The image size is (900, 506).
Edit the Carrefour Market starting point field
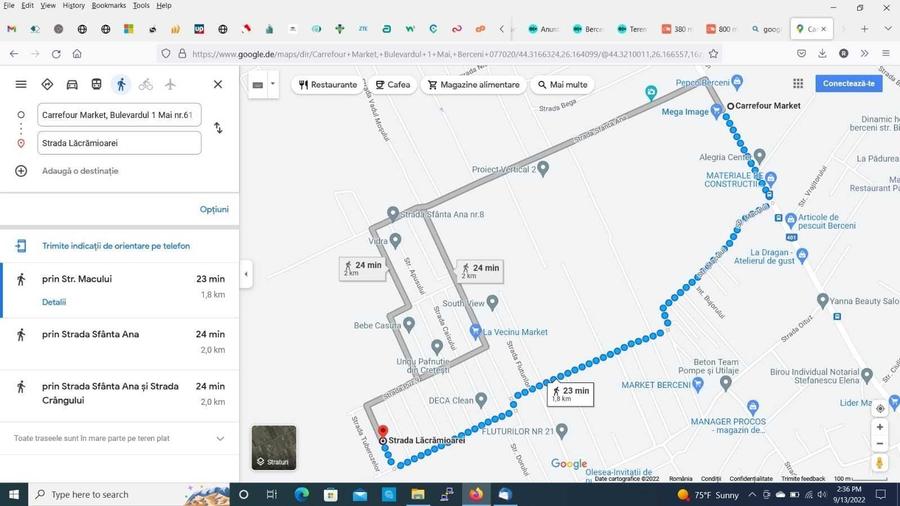pos(119,115)
